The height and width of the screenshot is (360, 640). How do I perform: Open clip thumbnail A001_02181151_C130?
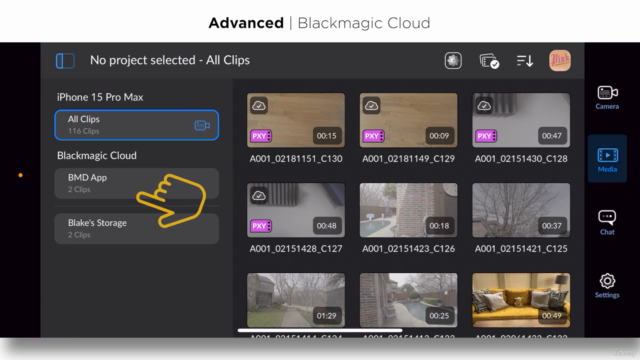tap(296, 120)
